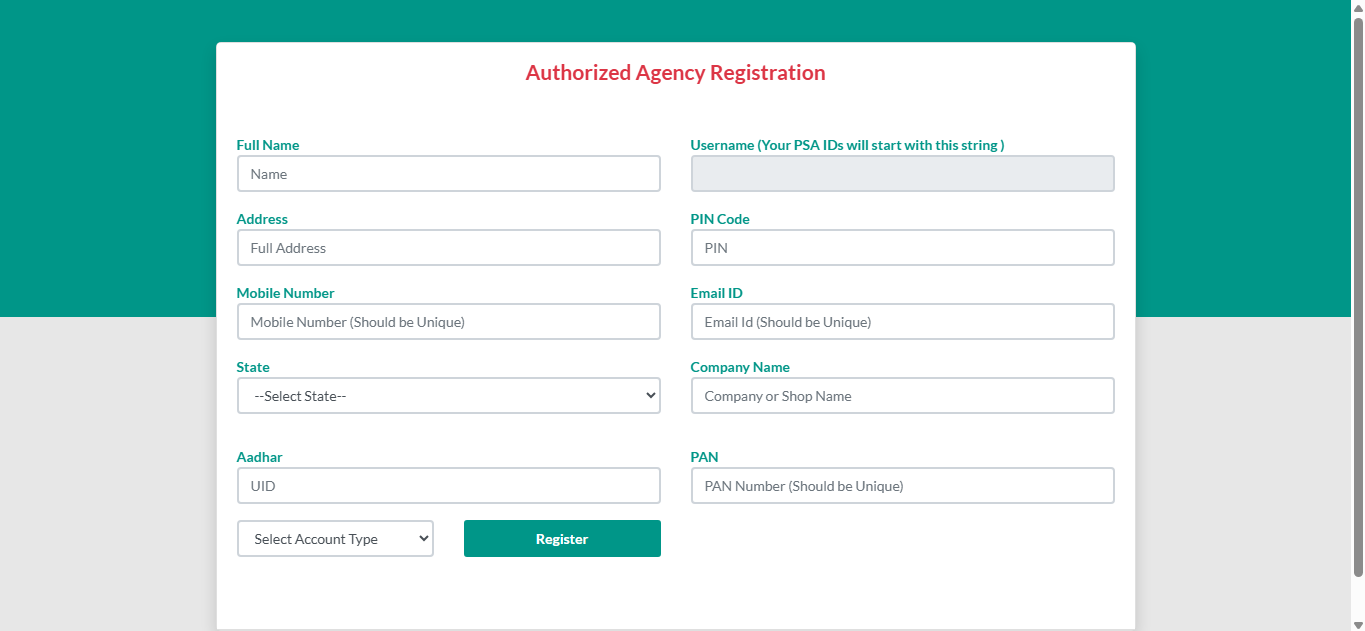1365x631 pixels.
Task: Click into the PIN Code field
Action: pyautogui.click(x=902, y=248)
